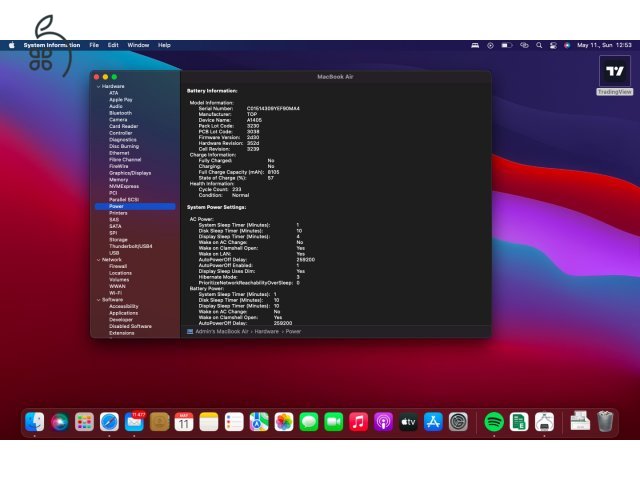640x480 pixels.
Task: Click the Siri icon in the menu bar
Action: tap(567, 45)
